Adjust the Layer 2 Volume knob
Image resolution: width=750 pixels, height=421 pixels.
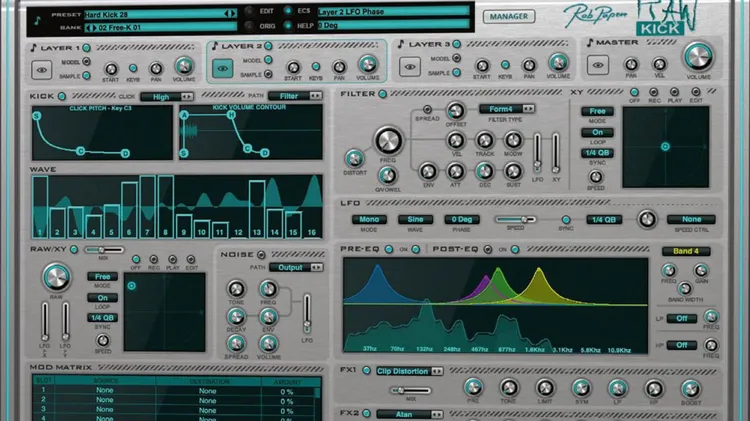[367, 64]
